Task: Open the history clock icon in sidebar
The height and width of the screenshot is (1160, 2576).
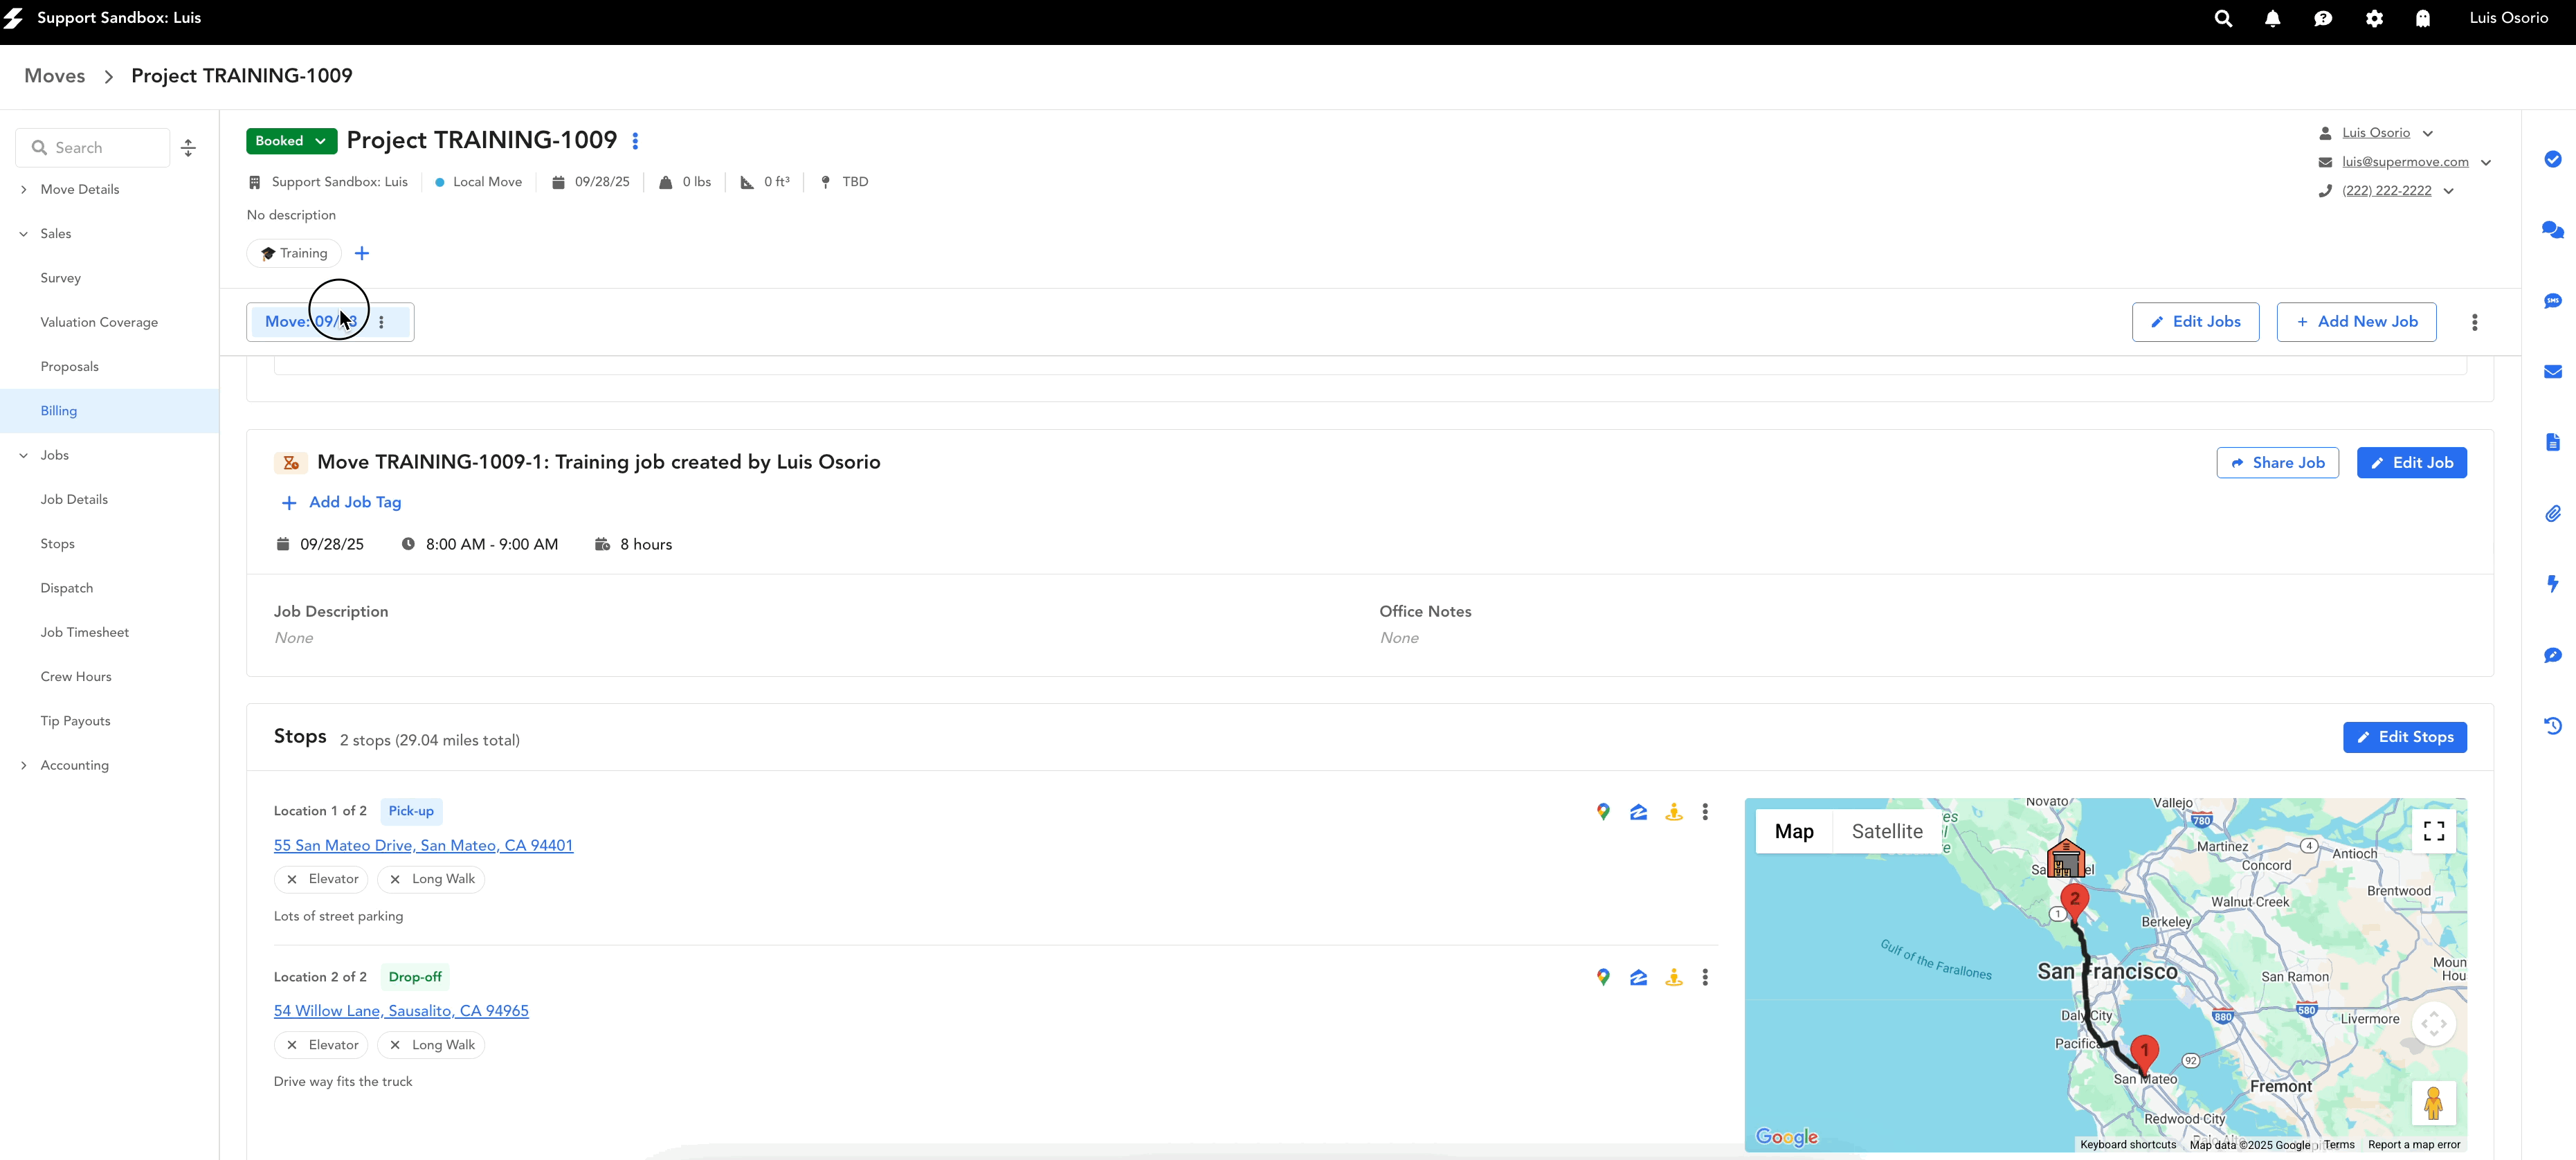Action: click(x=2552, y=726)
